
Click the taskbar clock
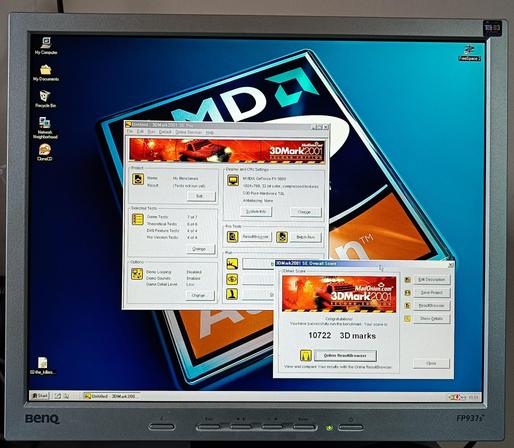[473, 397]
